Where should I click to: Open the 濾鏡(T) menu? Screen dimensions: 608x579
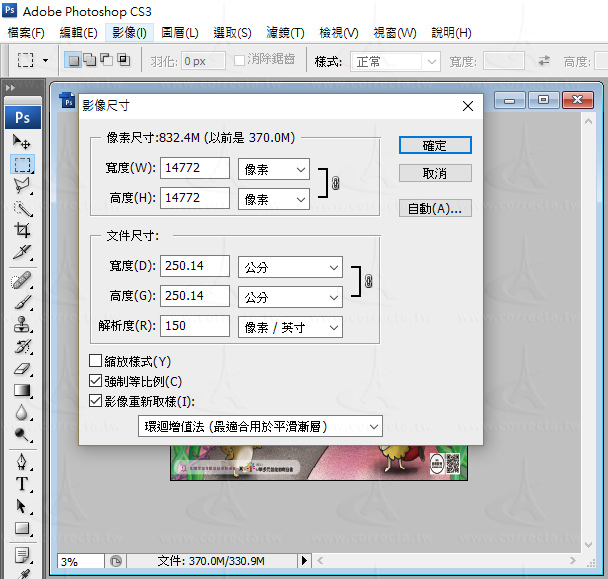pyautogui.click(x=286, y=33)
